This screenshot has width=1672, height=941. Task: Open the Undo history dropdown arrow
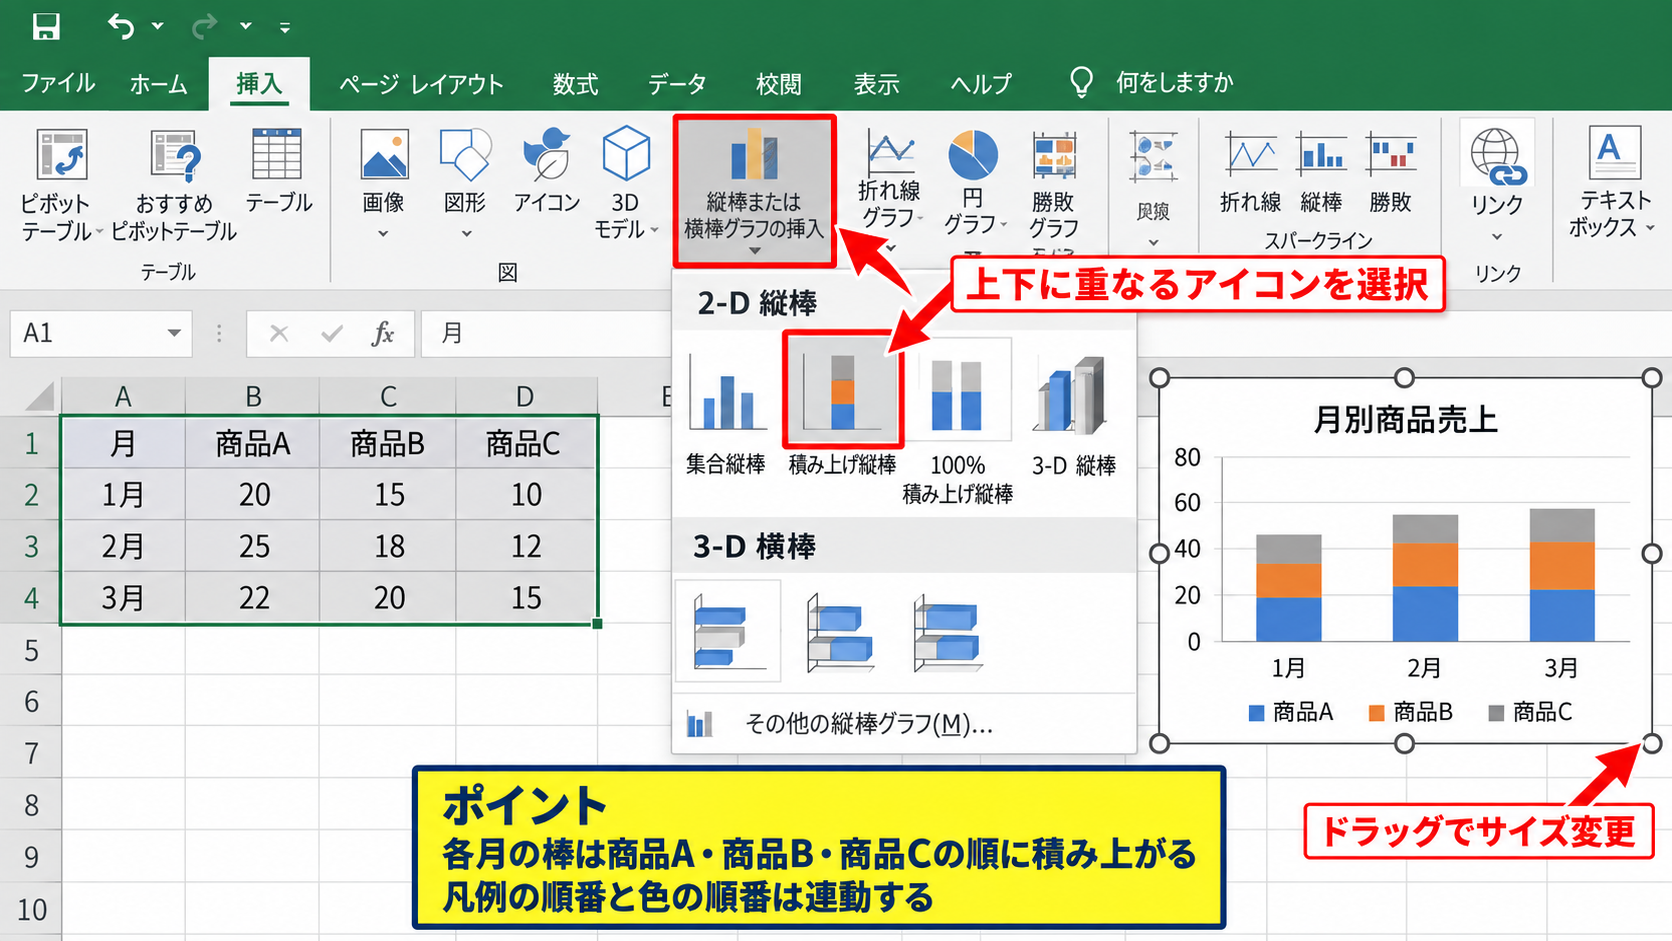point(158,26)
